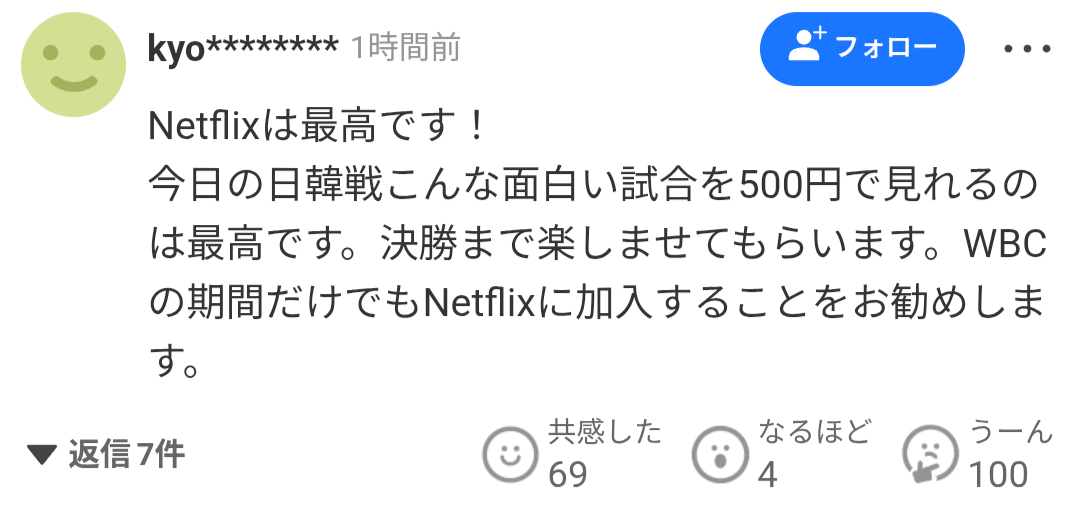Click the うーん count of 100

999,474
